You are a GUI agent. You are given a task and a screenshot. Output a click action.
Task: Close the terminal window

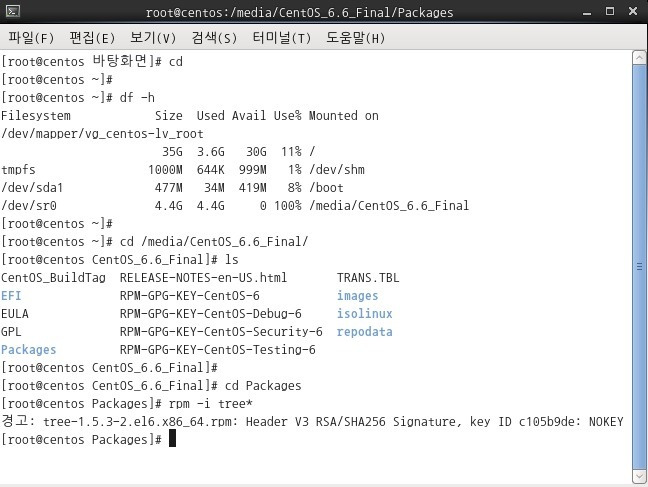(x=633, y=11)
